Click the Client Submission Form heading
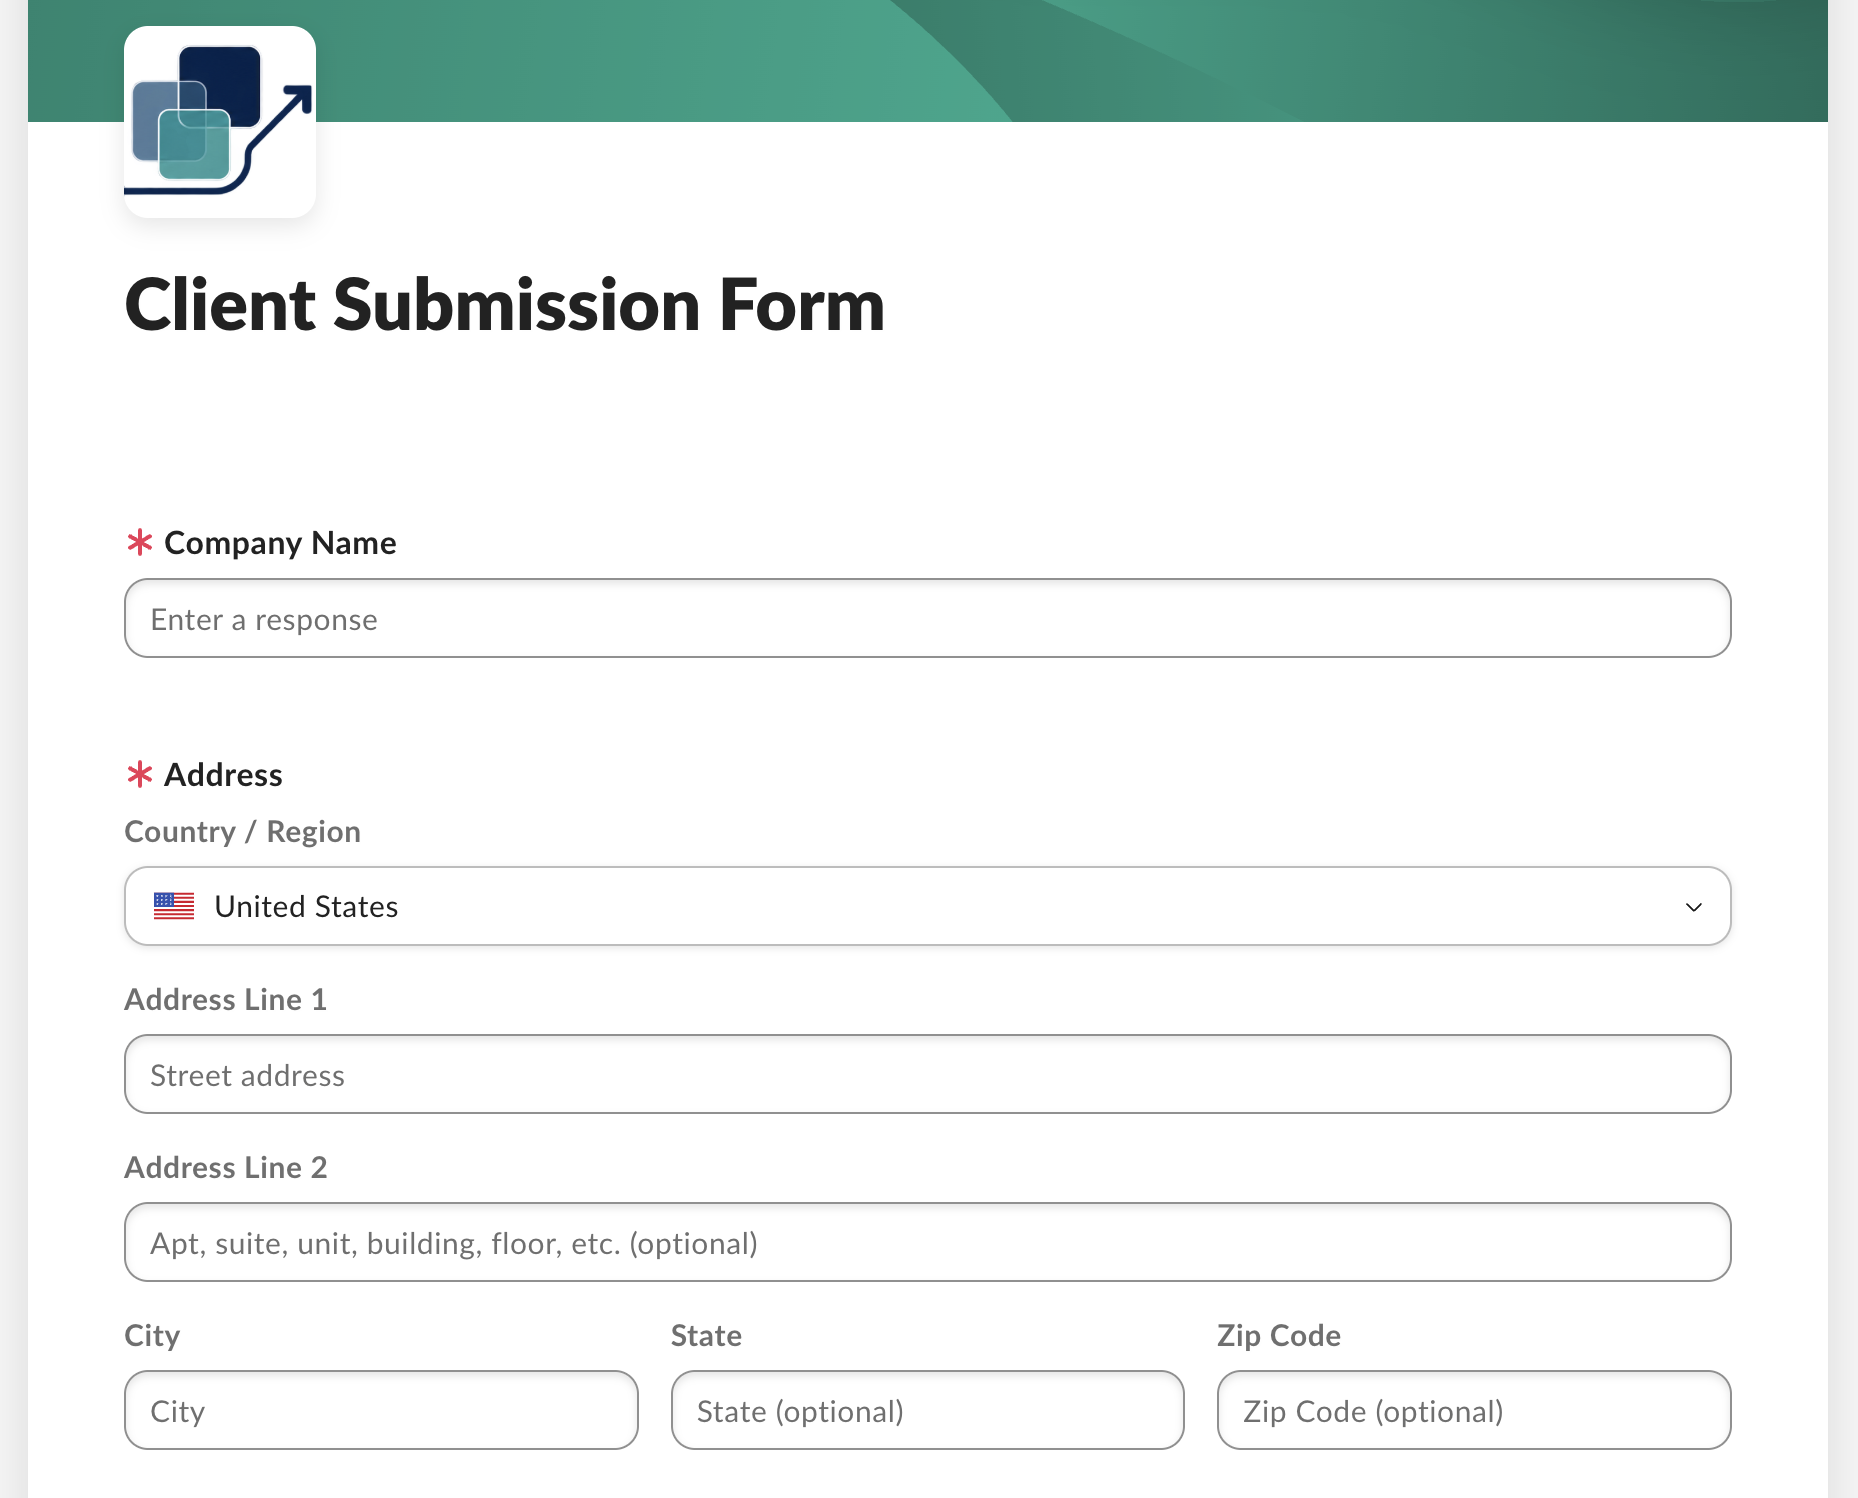Image resolution: width=1858 pixels, height=1498 pixels. click(x=505, y=305)
